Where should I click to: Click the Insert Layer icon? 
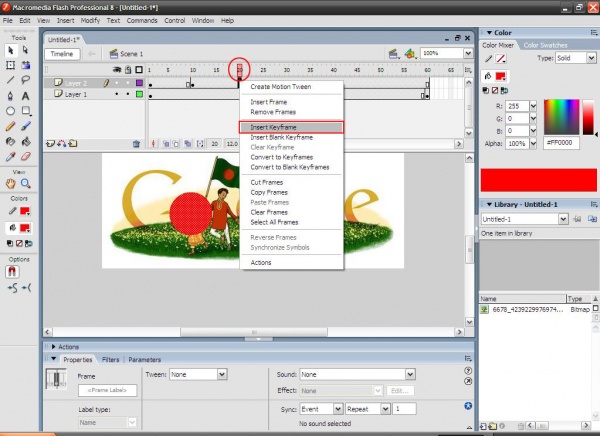(x=50, y=144)
